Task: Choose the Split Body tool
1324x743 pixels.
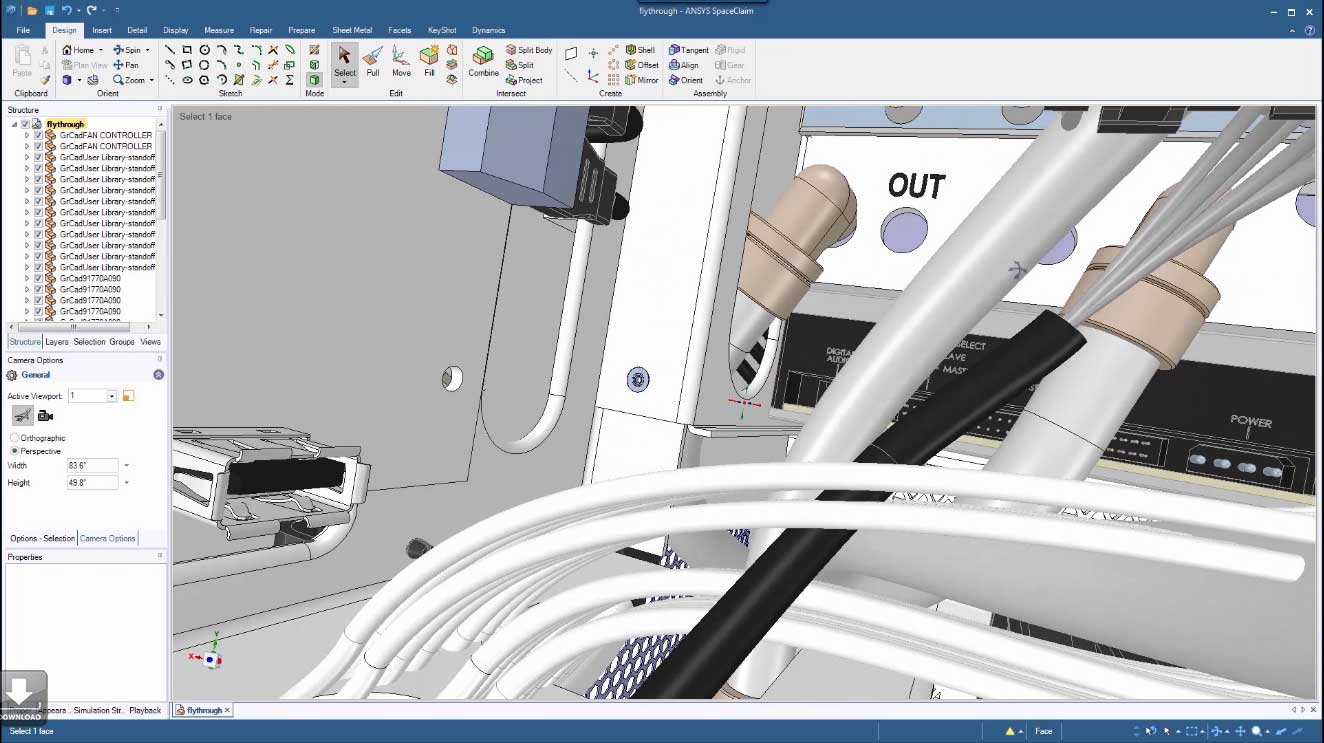Action: [x=528, y=50]
